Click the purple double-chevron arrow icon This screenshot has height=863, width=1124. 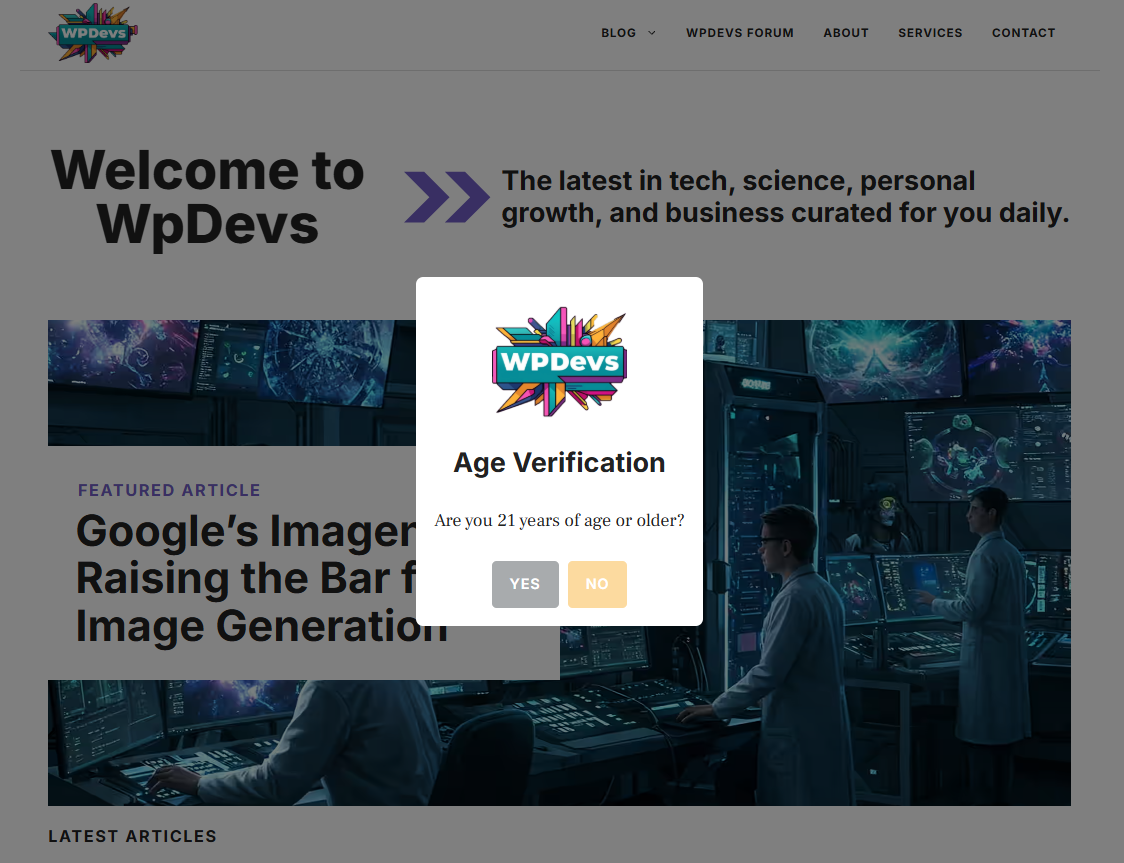pos(447,196)
